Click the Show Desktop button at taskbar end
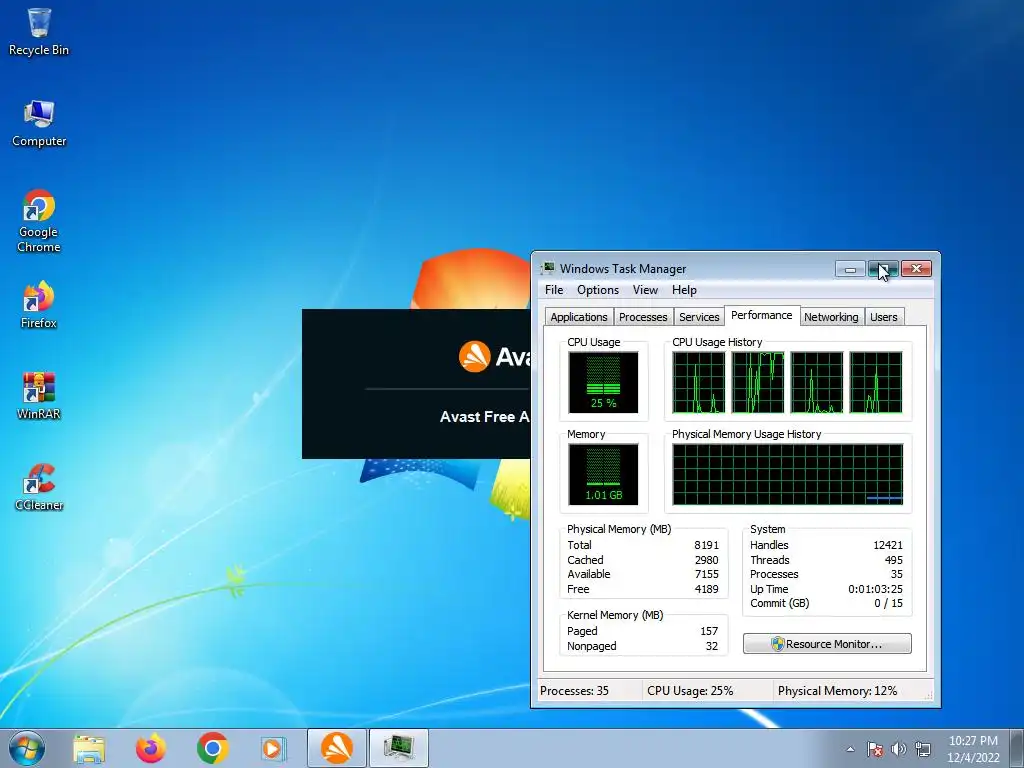Image resolution: width=1024 pixels, height=768 pixels. point(1018,748)
